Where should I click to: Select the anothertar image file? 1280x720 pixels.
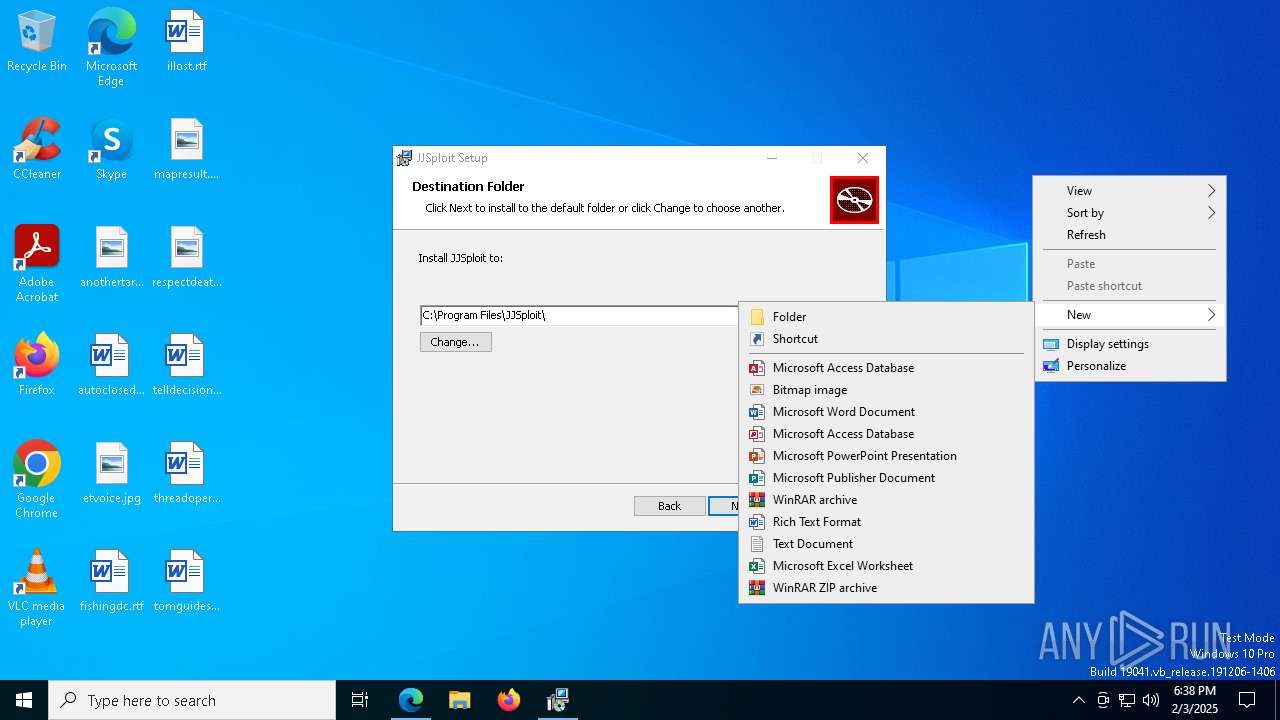tap(111, 258)
